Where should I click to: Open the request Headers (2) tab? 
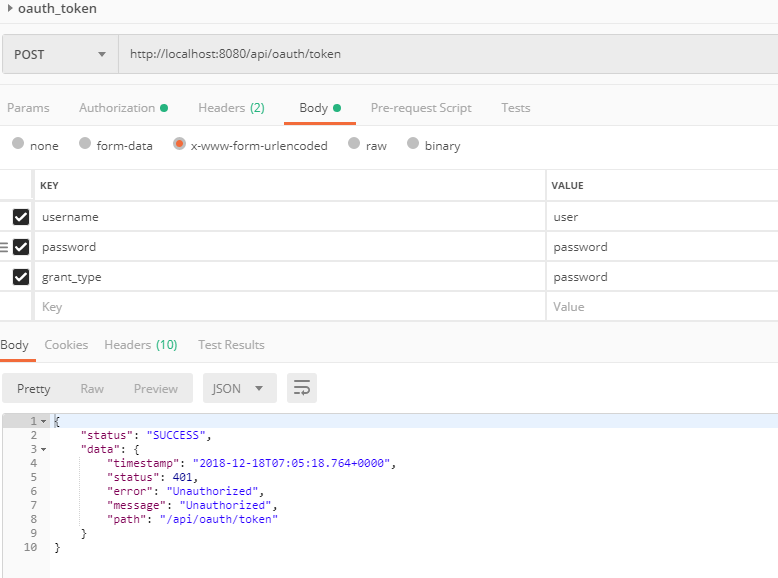click(231, 108)
